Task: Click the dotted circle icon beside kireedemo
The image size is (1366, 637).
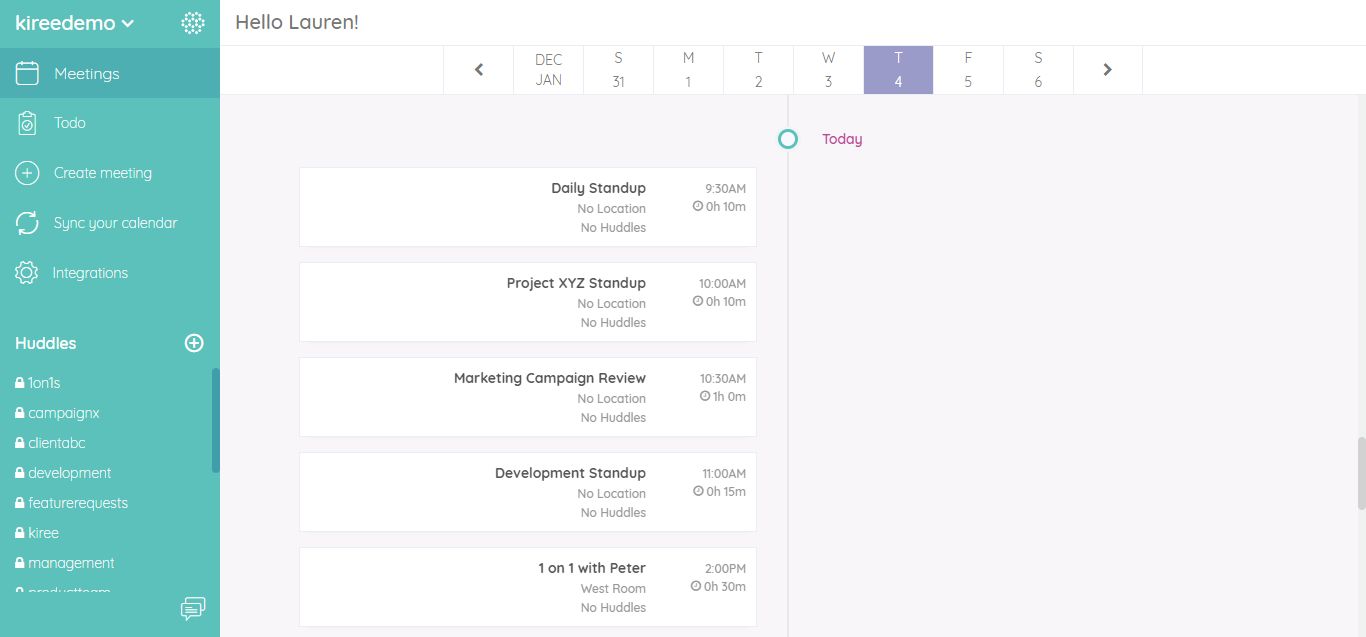Action: coord(193,22)
